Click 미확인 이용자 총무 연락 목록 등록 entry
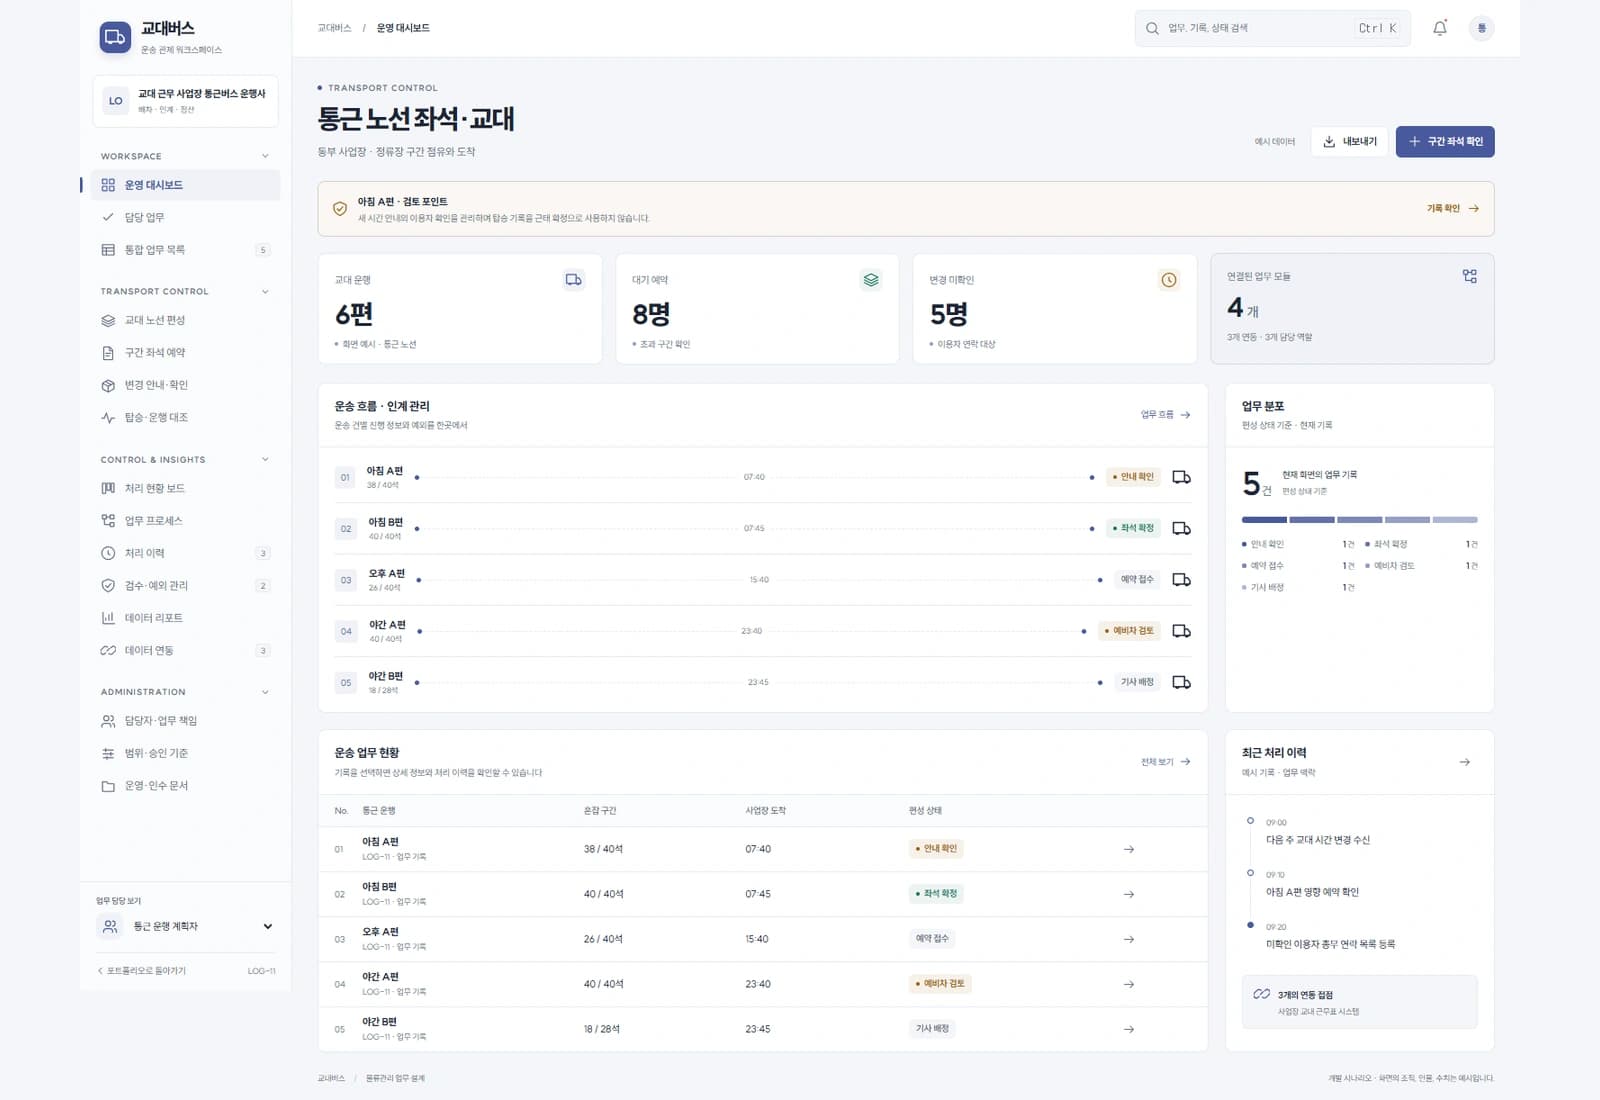Screen dimensions: 1600x1100 (x=1330, y=944)
